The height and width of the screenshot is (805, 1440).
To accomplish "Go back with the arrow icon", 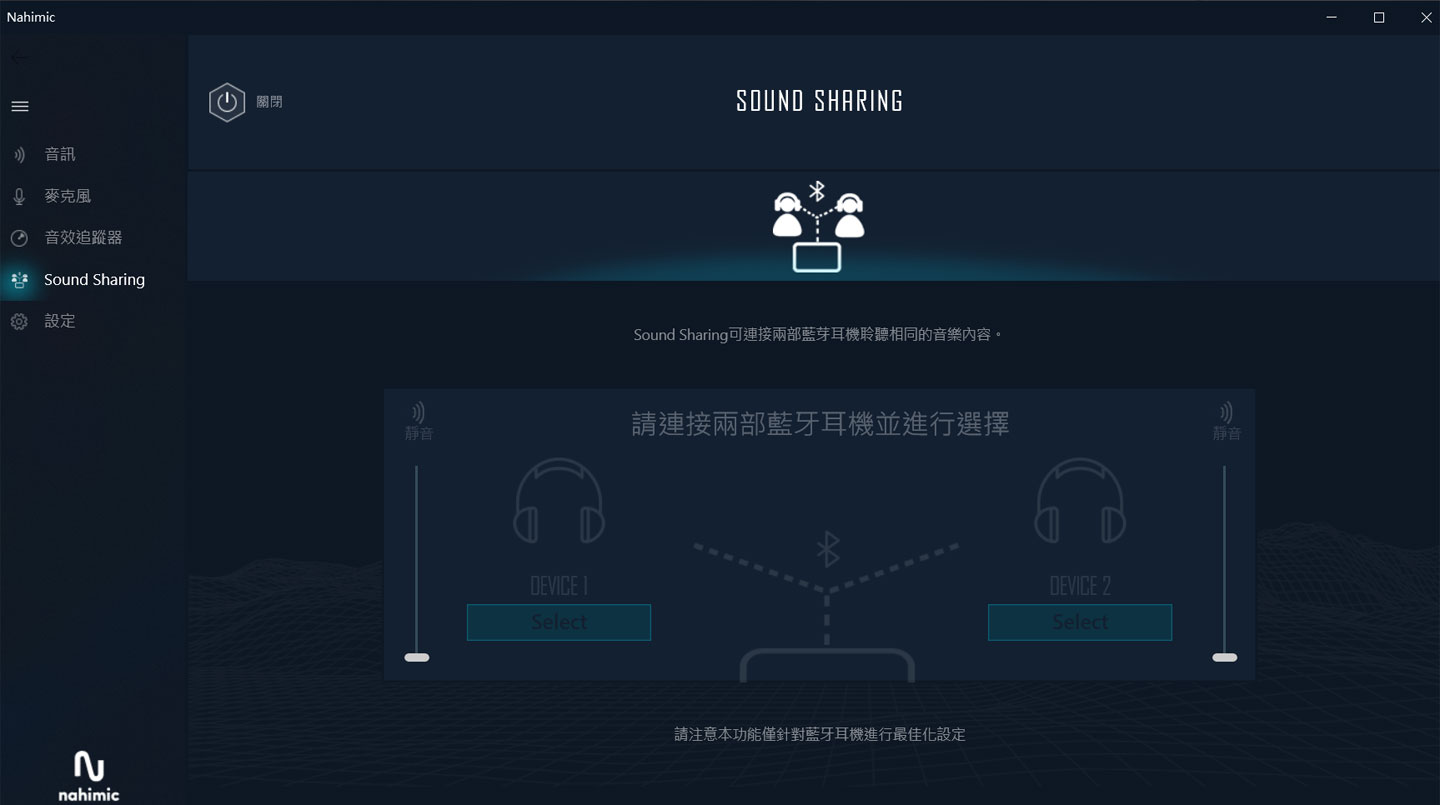I will coord(19,57).
